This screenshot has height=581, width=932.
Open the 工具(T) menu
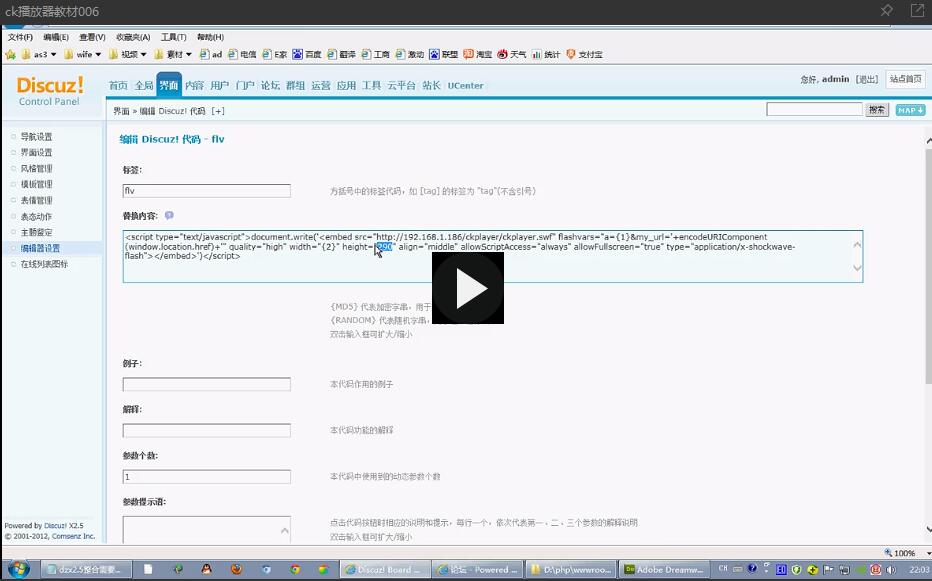coord(174,37)
